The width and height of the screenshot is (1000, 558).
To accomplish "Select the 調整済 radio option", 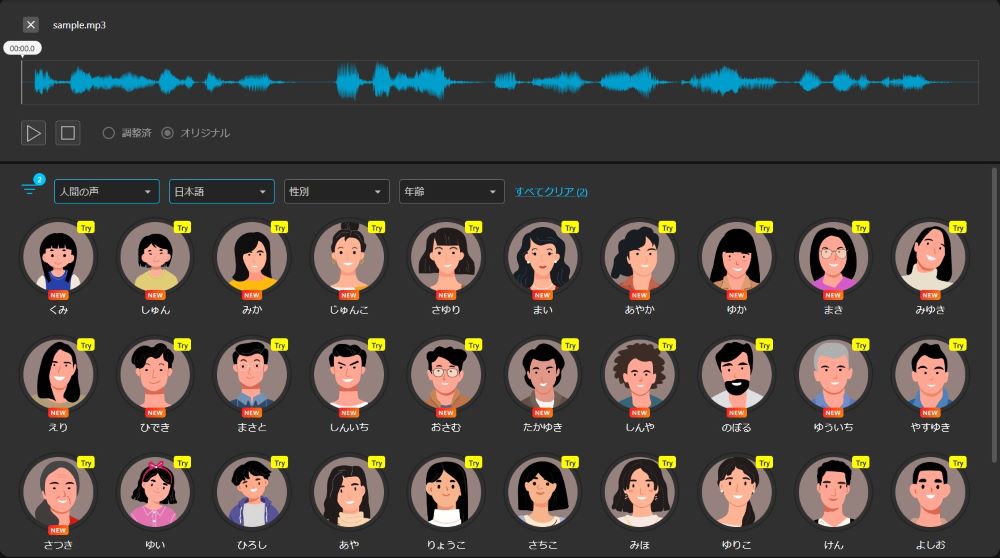I will click(x=109, y=133).
